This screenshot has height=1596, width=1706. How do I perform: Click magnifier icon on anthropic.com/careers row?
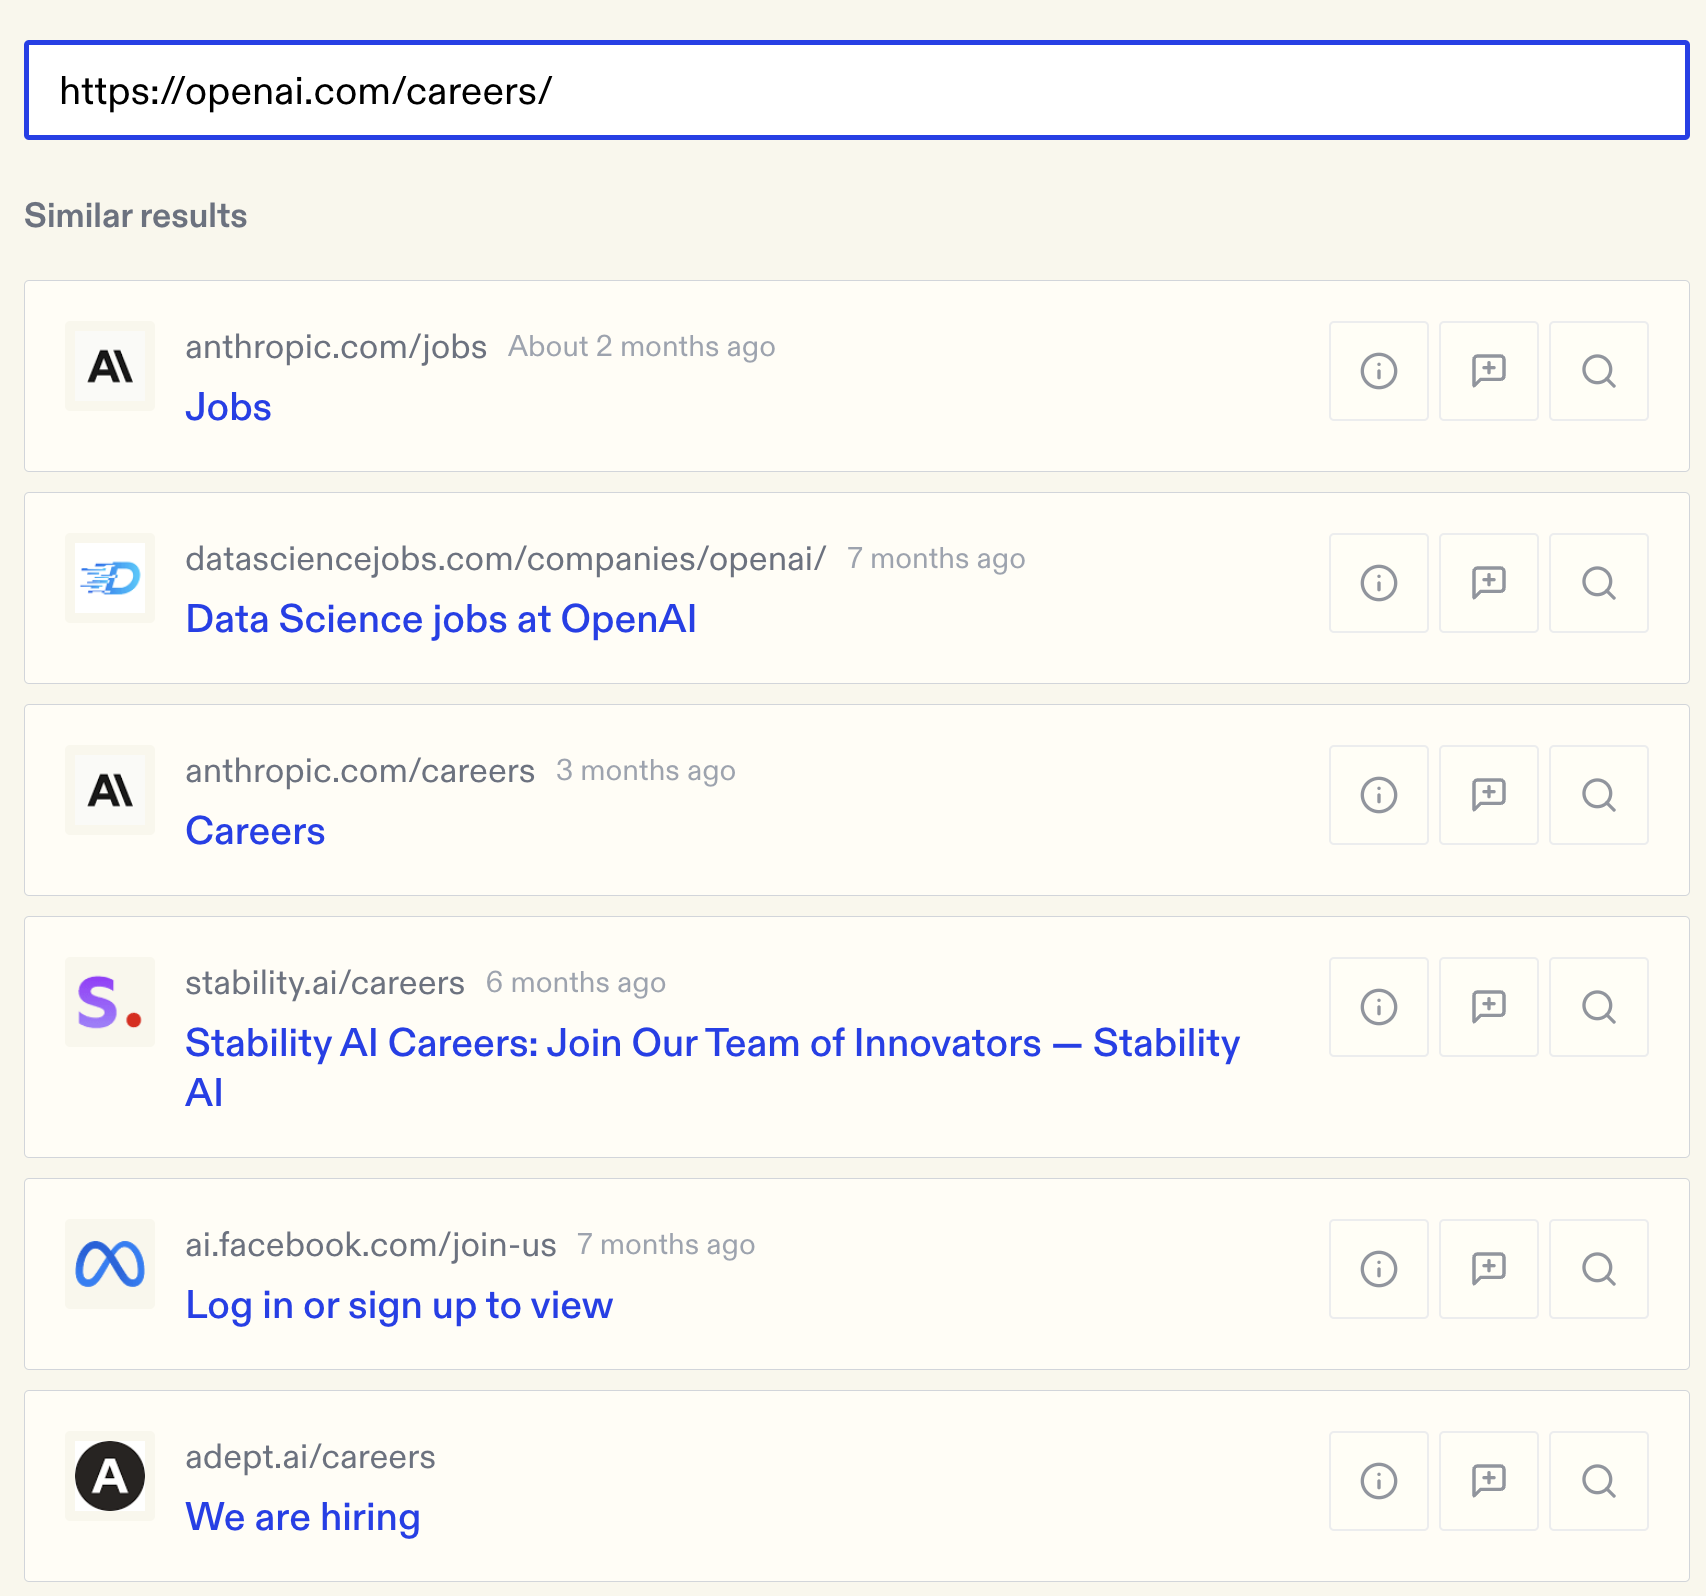(1598, 795)
